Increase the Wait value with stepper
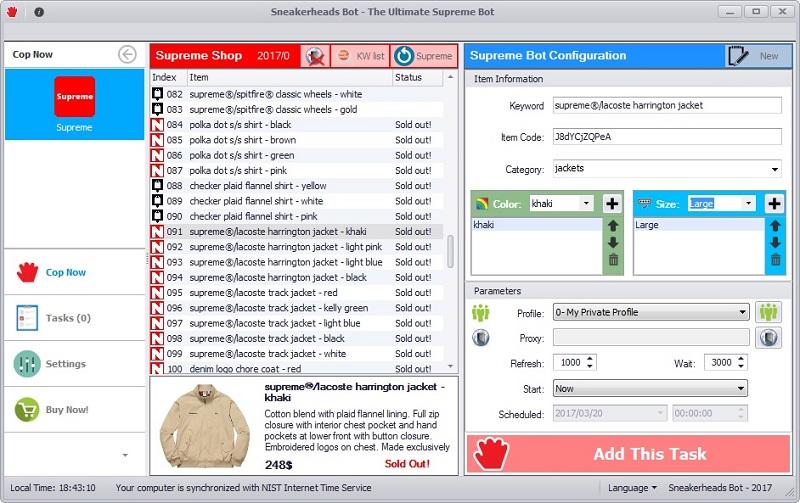This screenshot has width=800, height=503. click(x=741, y=359)
